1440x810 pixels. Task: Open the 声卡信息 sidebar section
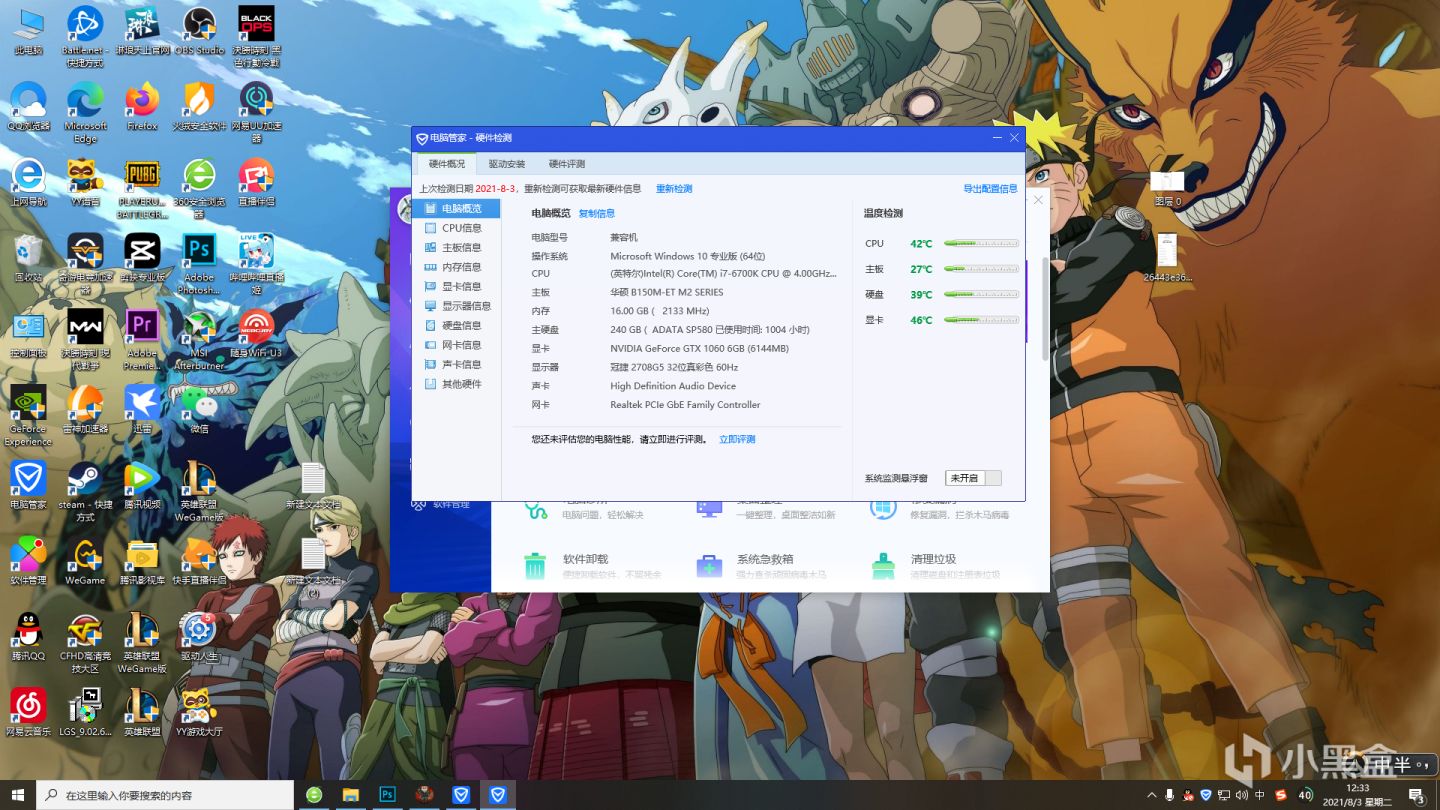[x=456, y=365]
